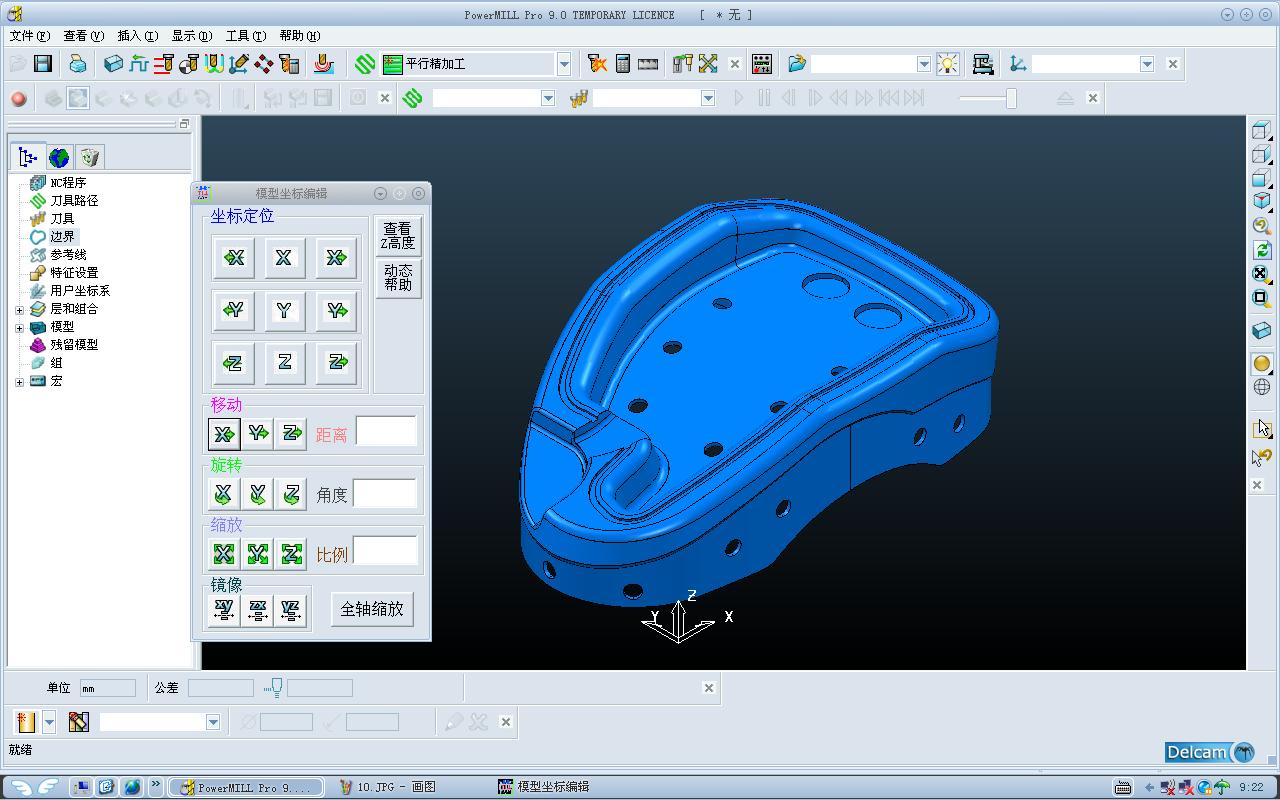Toggle the lightbulb icon in top toolbar
1280x800 pixels.
(x=947, y=64)
